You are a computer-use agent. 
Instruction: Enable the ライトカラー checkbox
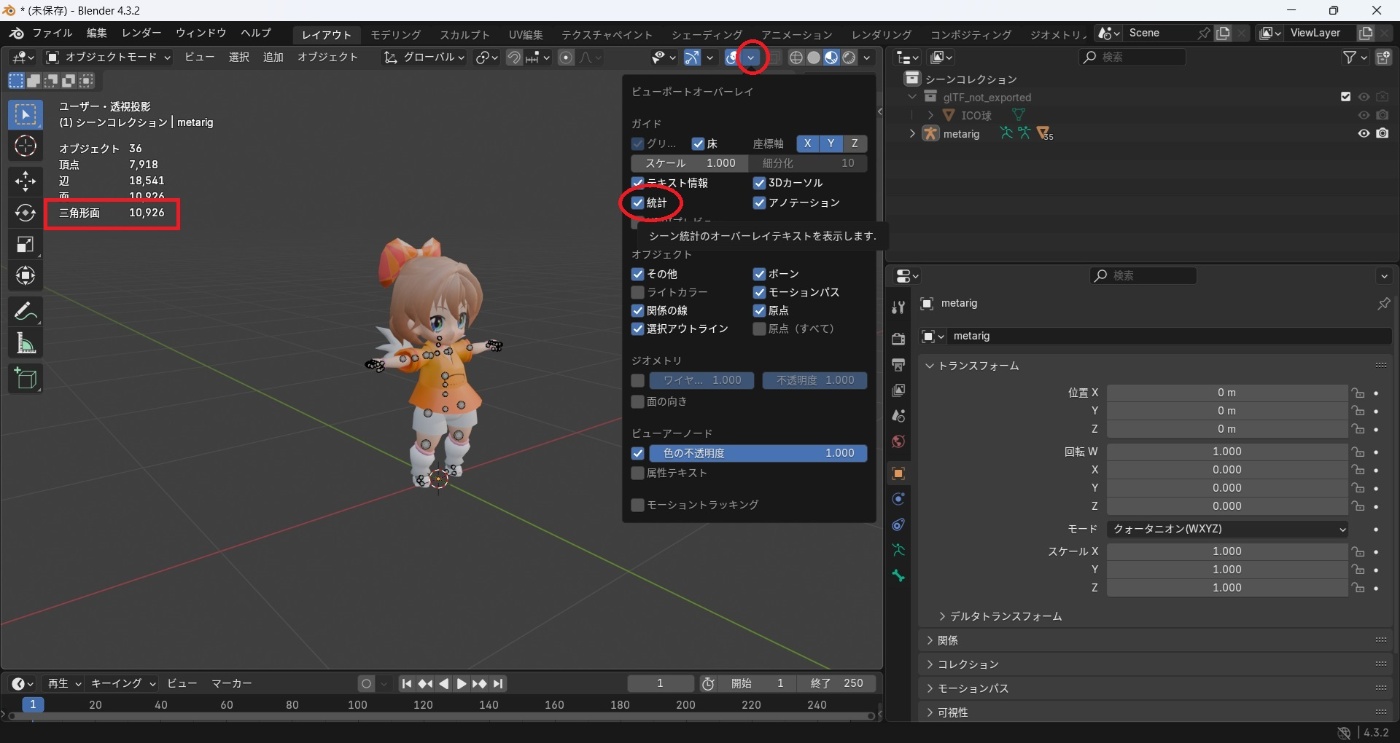(638, 292)
